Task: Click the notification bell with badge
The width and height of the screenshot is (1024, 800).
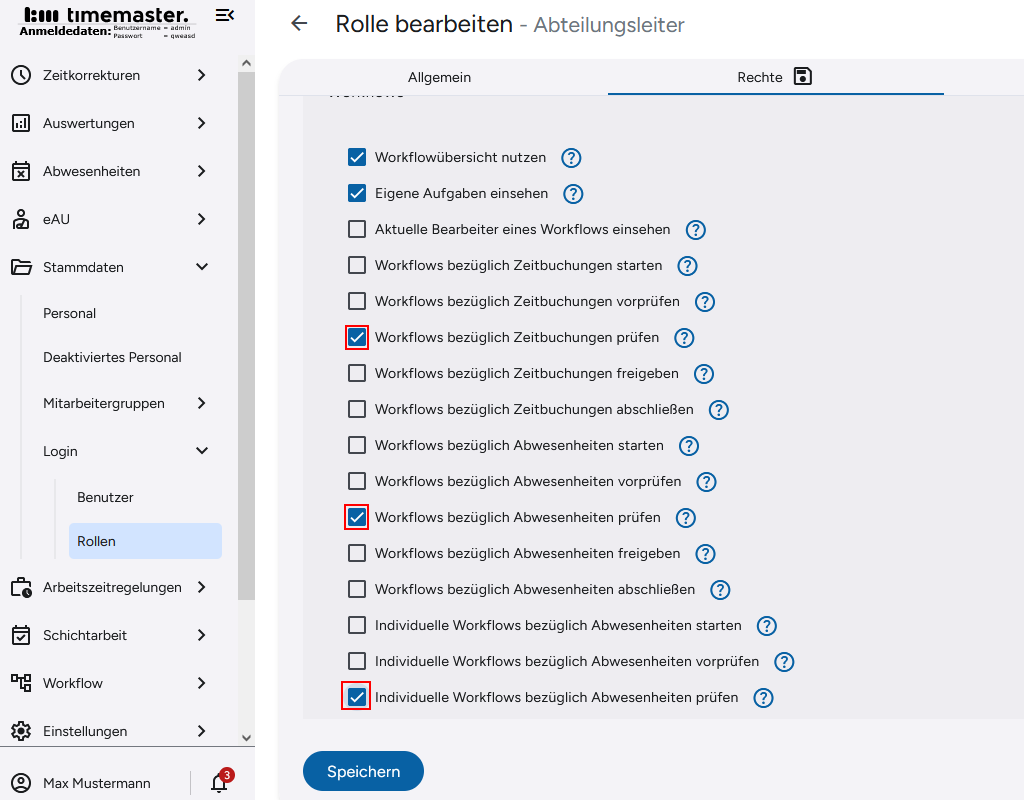Action: pyautogui.click(x=218, y=783)
